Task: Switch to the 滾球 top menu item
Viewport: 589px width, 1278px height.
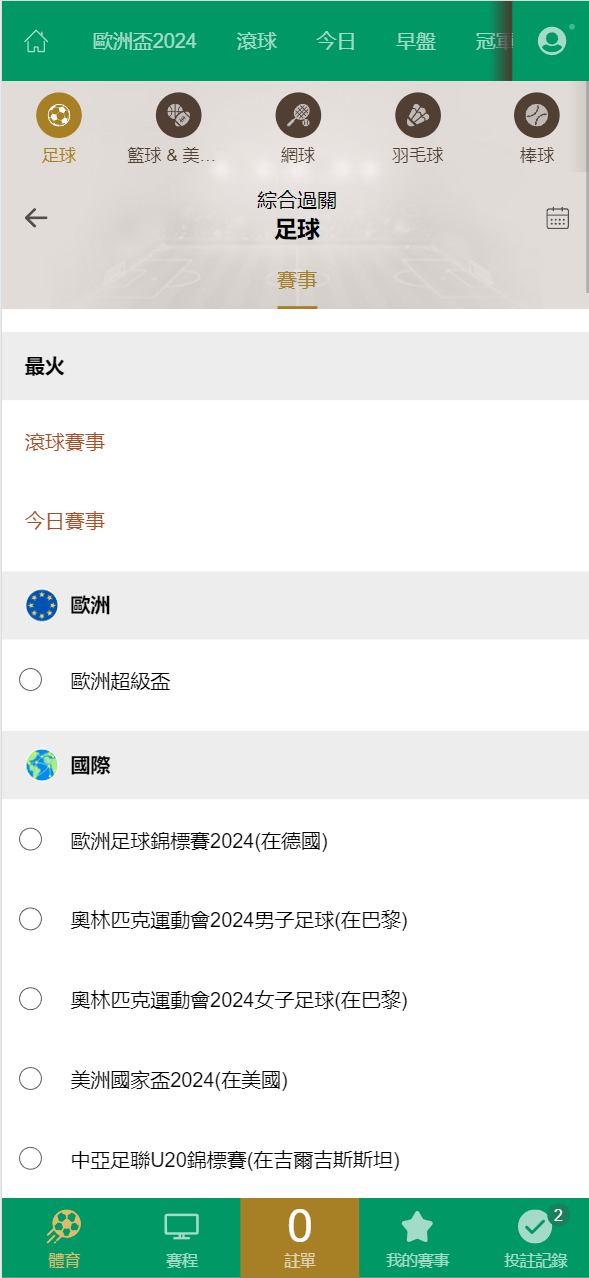Action: point(257,41)
